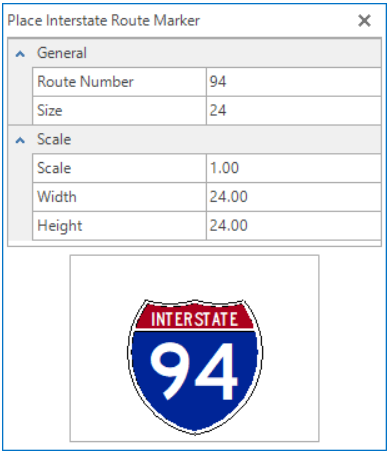Edit the Width value 24.00

[294, 197]
